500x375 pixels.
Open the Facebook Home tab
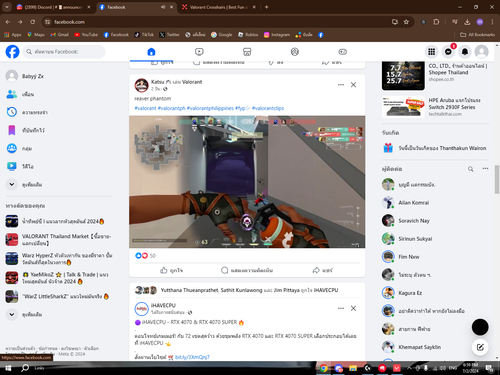(x=151, y=52)
